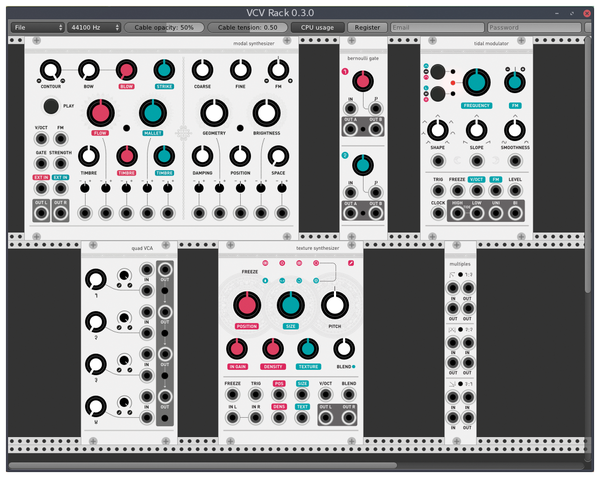600x478 pixels.
Task: Click the teal STRIKE knob
Action: (x=164, y=70)
